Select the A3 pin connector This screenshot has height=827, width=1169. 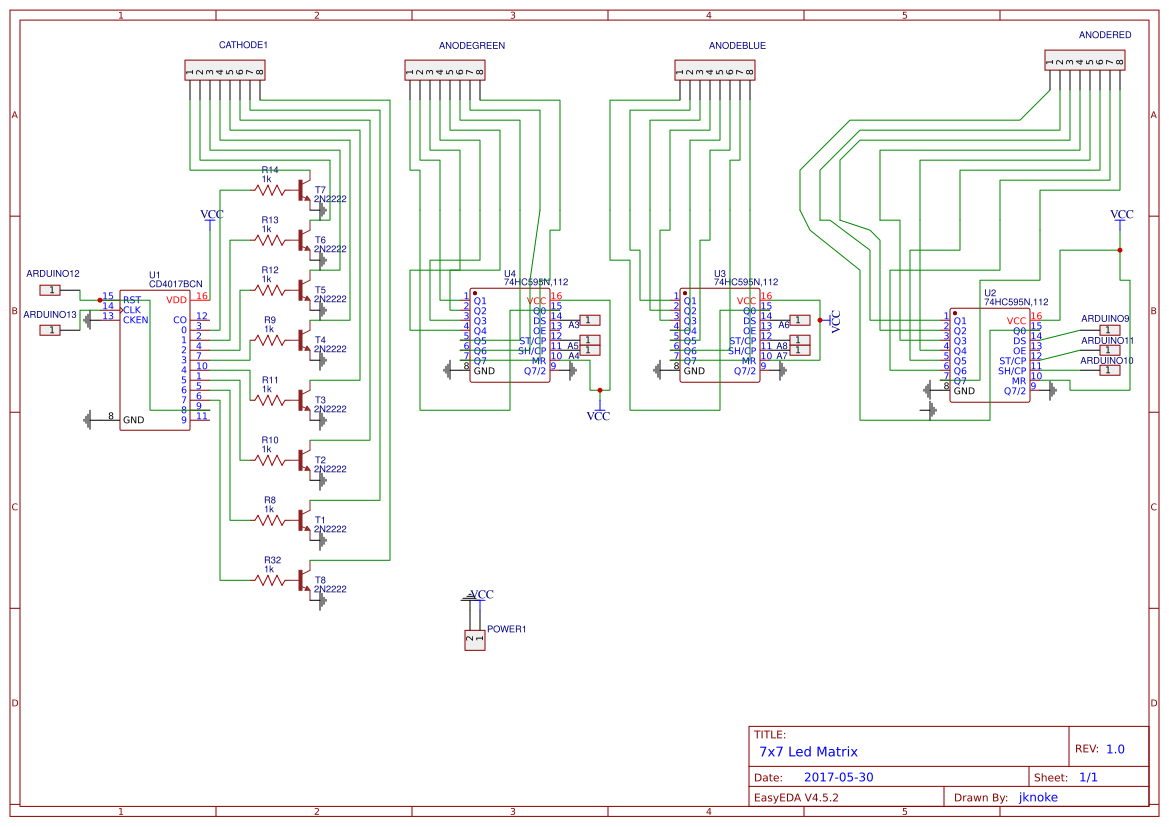(x=590, y=320)
